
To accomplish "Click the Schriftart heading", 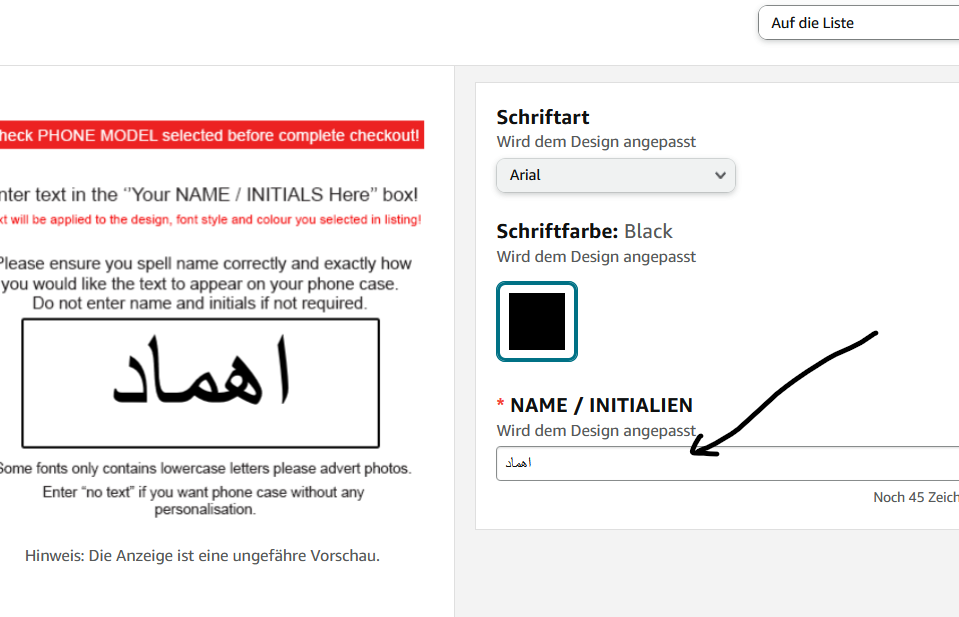I will [542, 117].
